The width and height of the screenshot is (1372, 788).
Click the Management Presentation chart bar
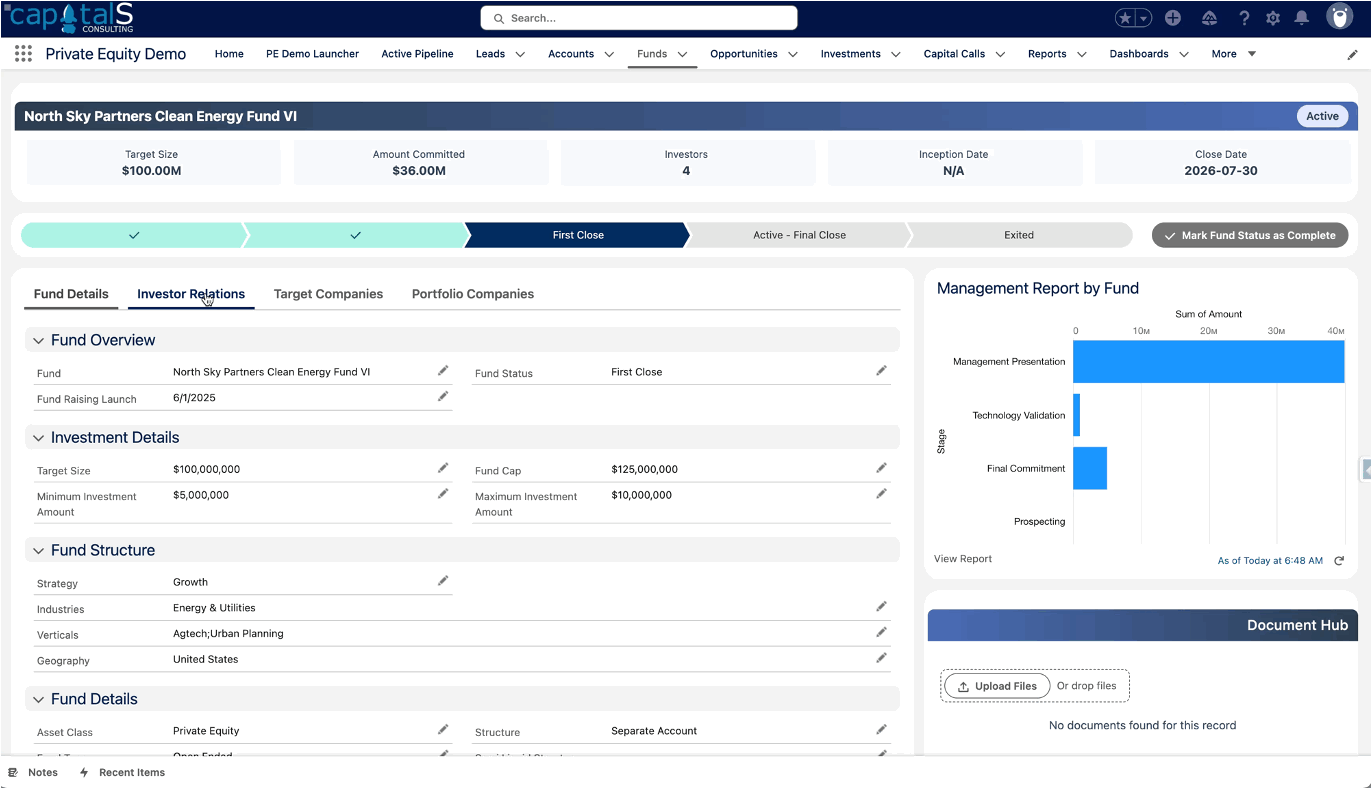coord(1209,361)
